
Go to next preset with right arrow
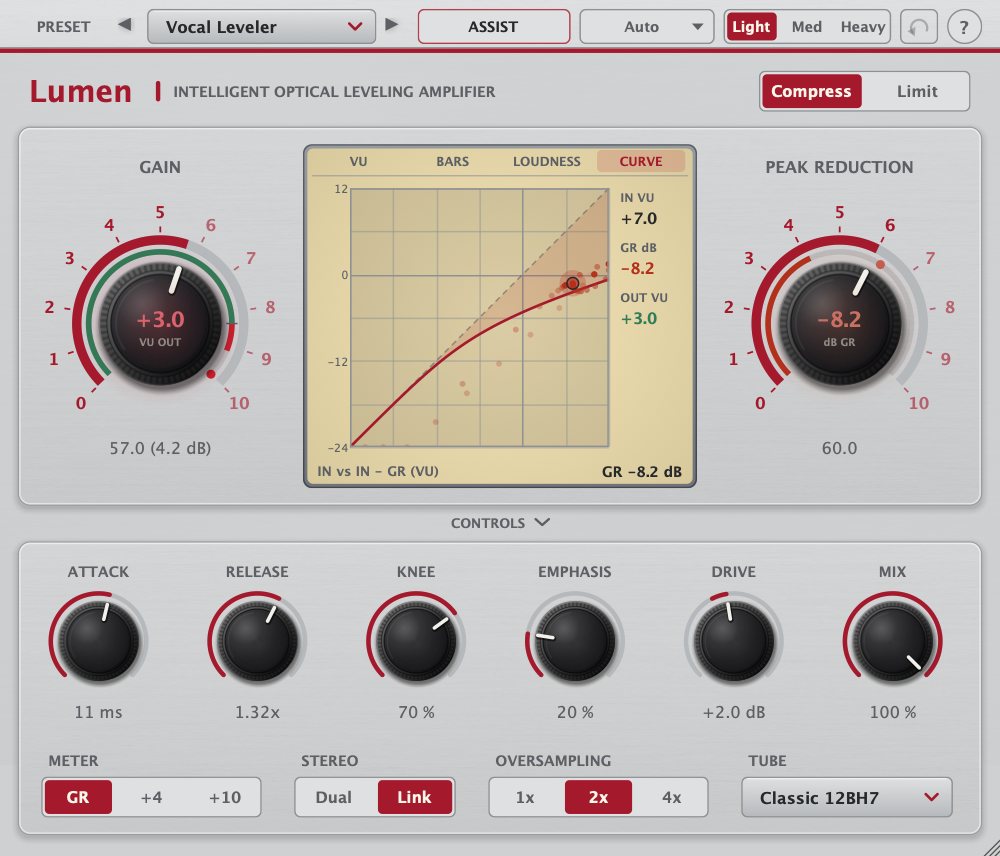click(x=392, y=26)
